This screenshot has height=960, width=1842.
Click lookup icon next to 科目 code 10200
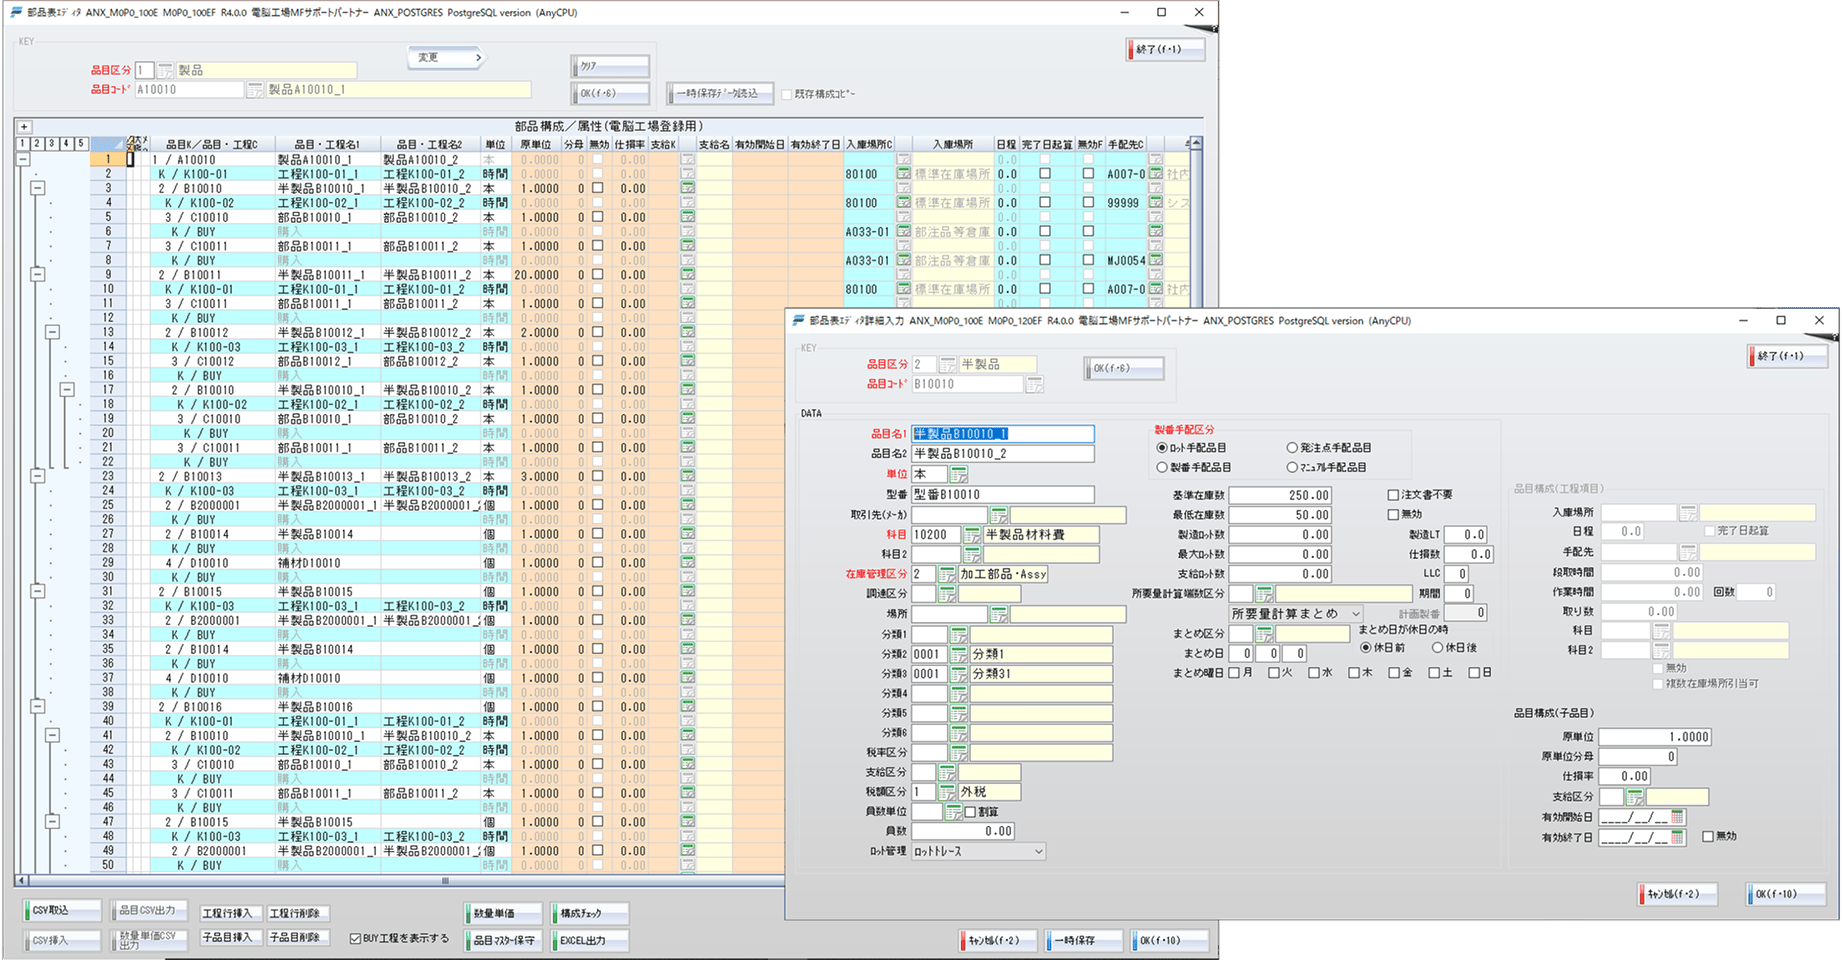click(x=971, y=535)
